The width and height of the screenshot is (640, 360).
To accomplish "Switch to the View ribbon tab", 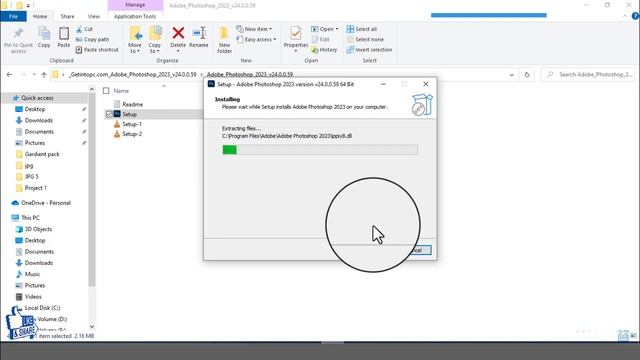I will [x=93, y=16].
